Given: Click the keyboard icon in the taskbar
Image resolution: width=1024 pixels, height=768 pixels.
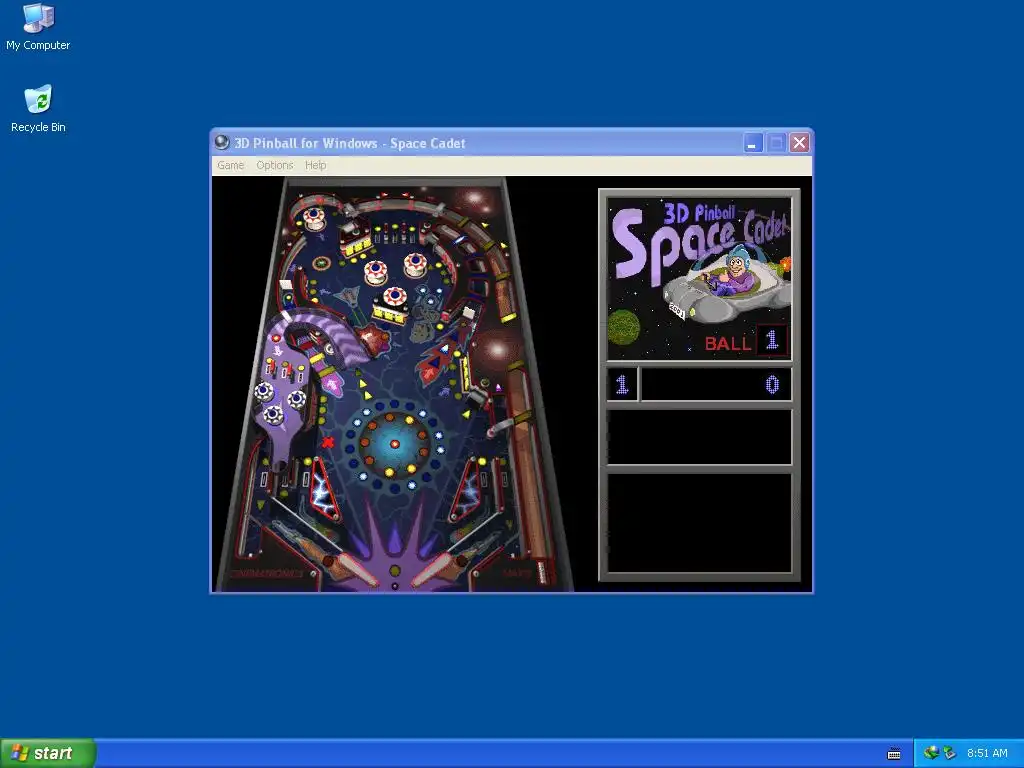Looking at the screenshot, I should coord(894,754).
